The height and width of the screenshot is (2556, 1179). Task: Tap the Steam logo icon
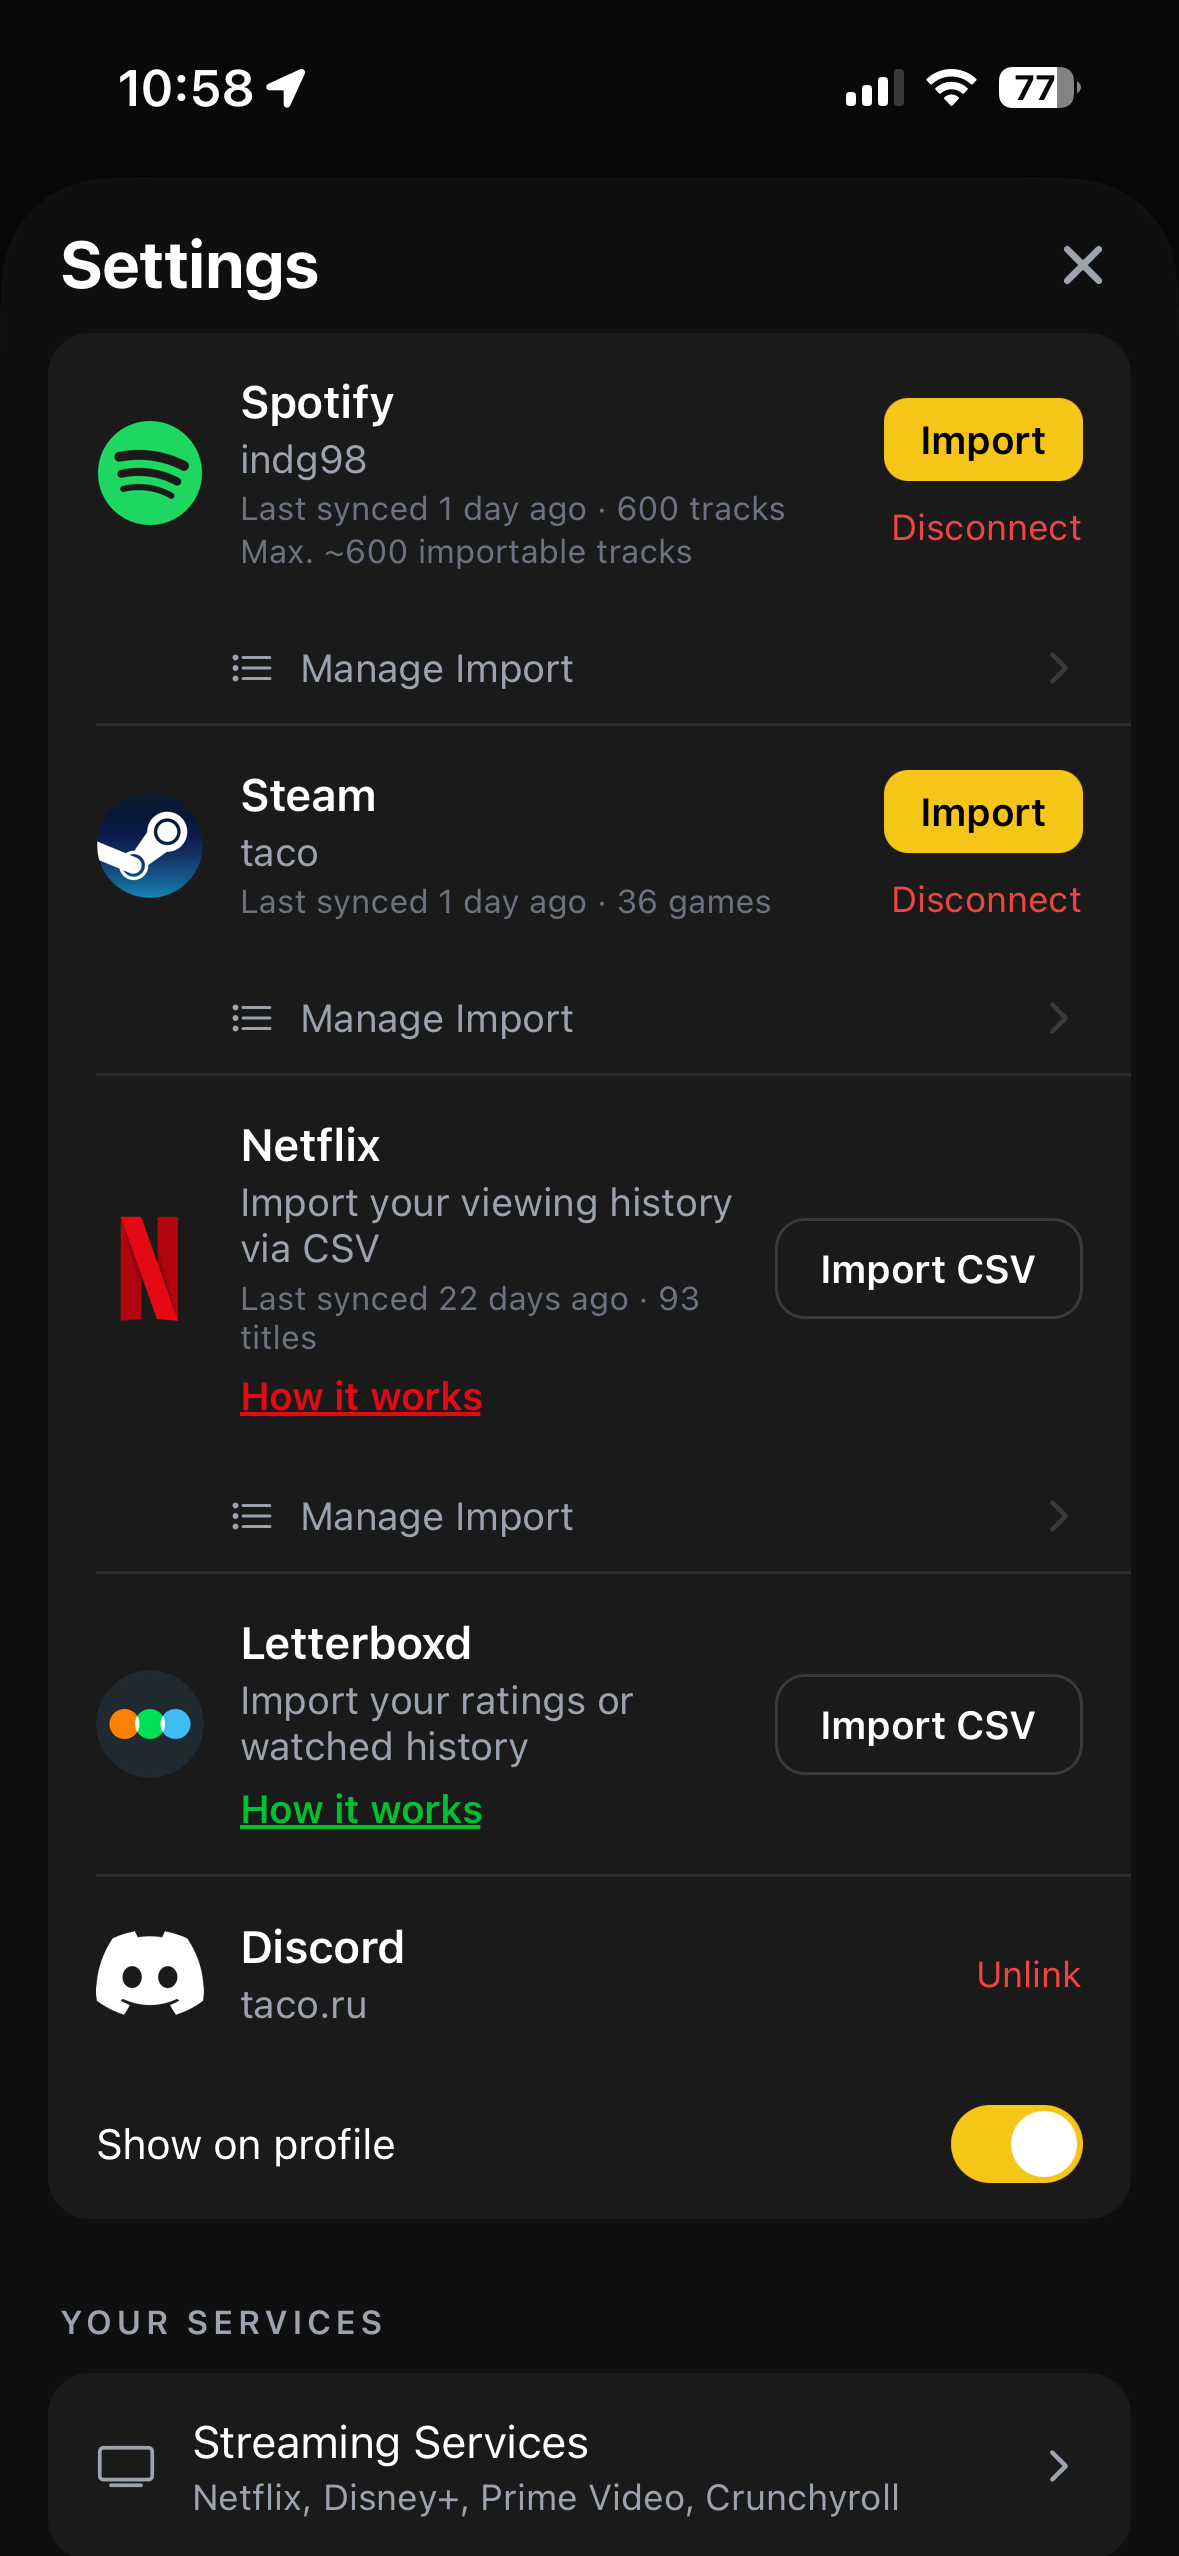pos(150,846)
